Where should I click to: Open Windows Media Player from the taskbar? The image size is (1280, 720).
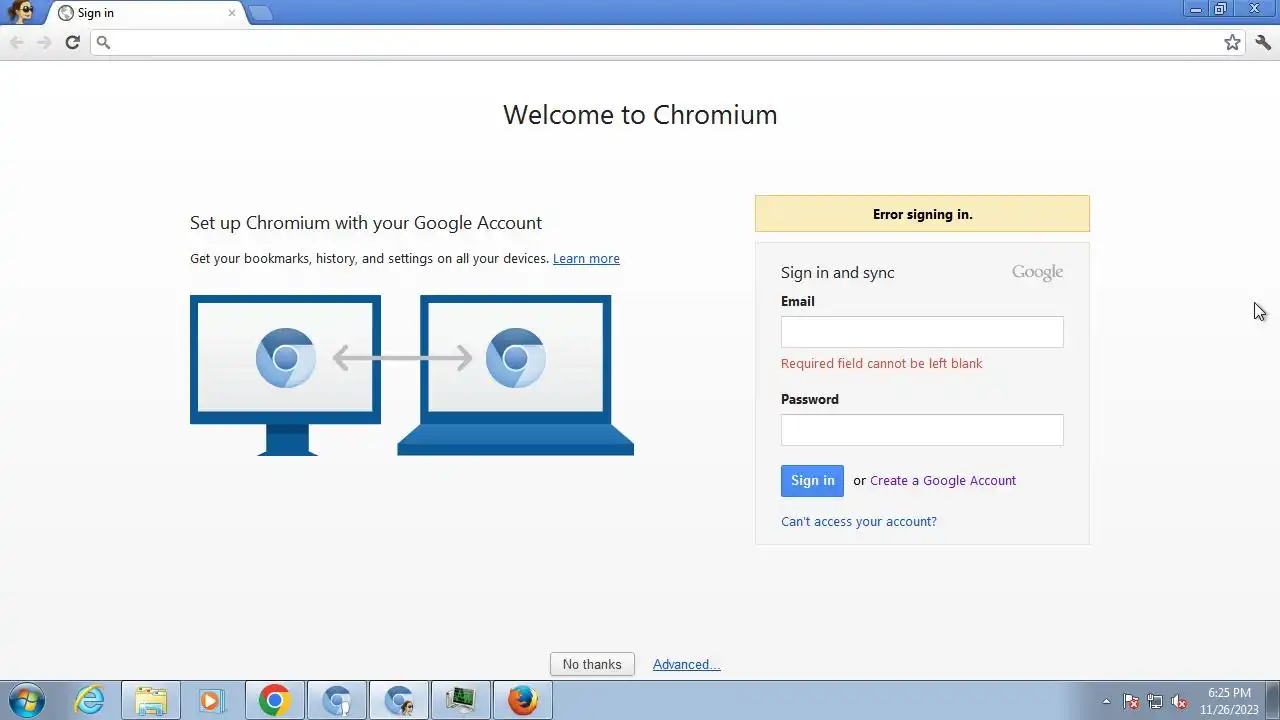point(212,700)
